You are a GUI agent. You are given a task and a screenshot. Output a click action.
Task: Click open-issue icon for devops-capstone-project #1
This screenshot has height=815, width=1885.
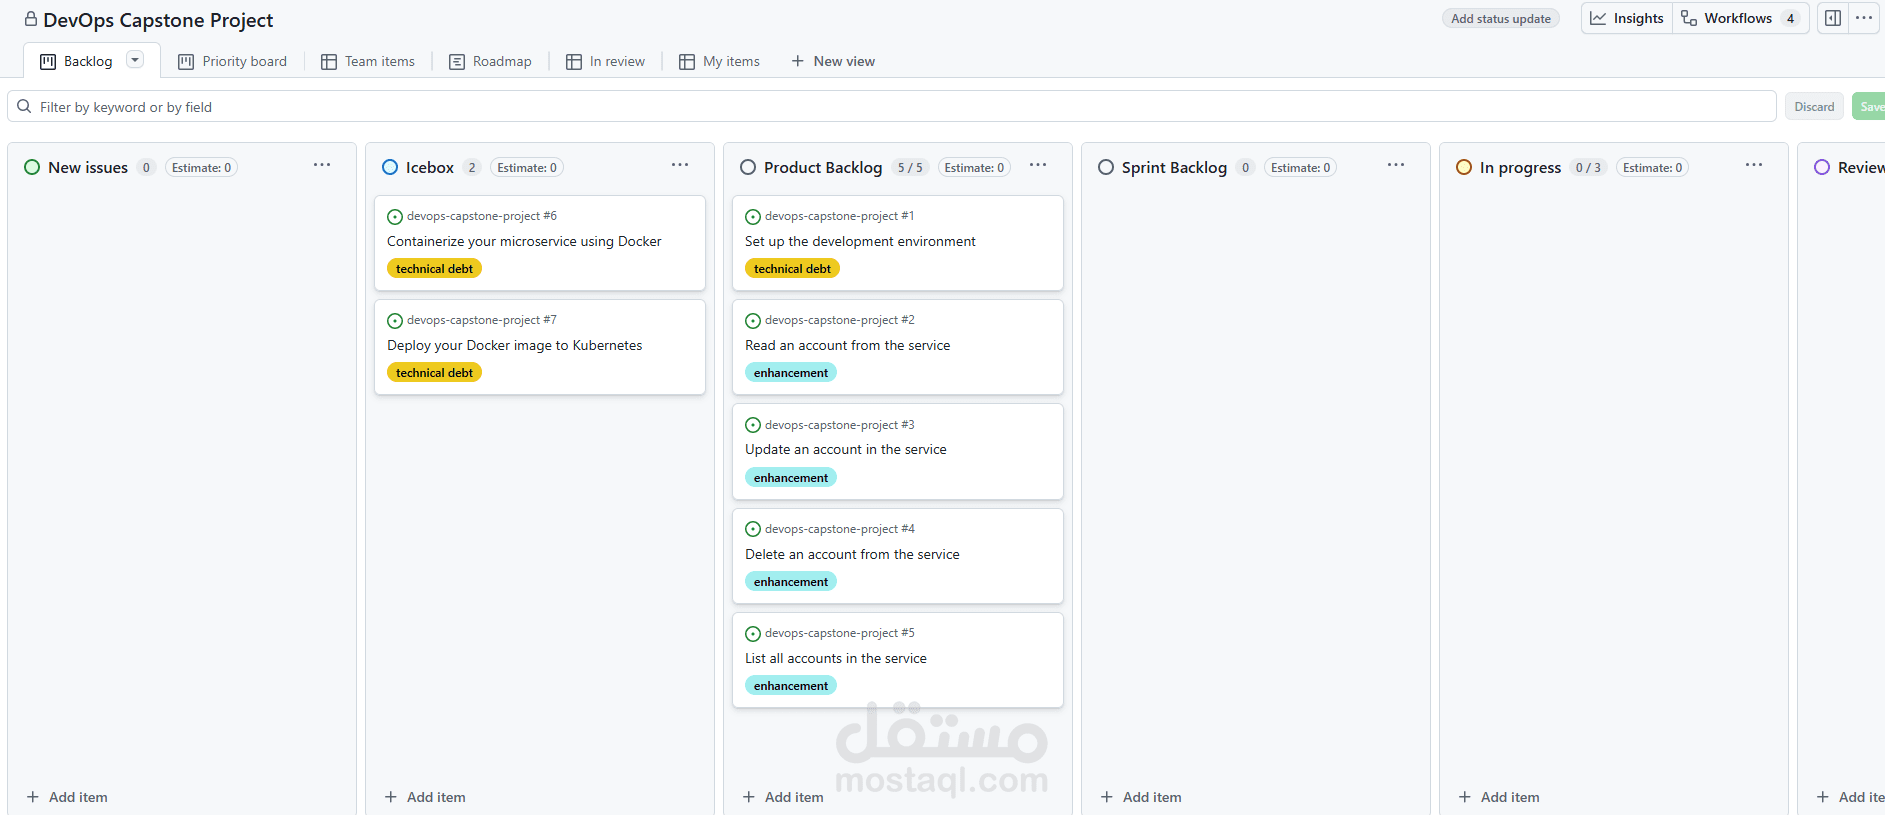coord(753,217)
